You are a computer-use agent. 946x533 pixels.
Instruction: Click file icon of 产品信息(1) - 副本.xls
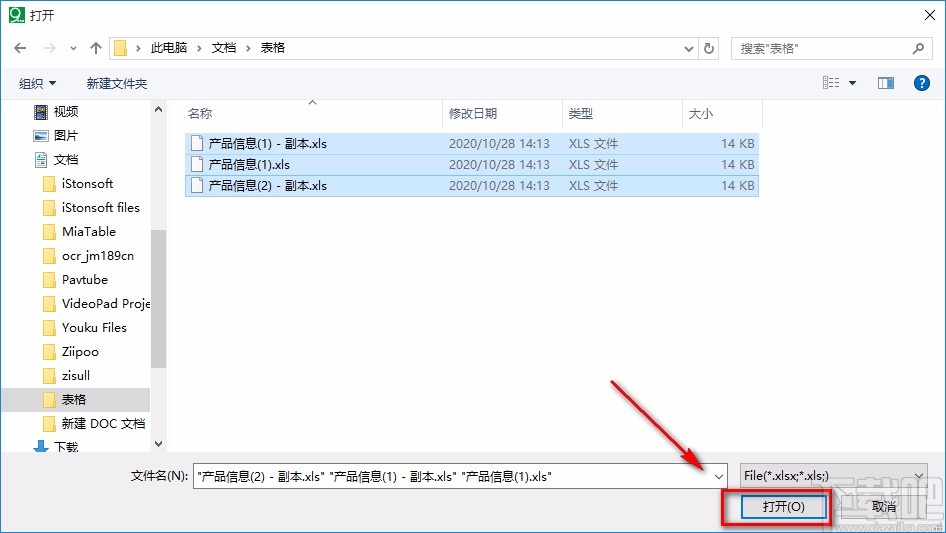point(197,143)
